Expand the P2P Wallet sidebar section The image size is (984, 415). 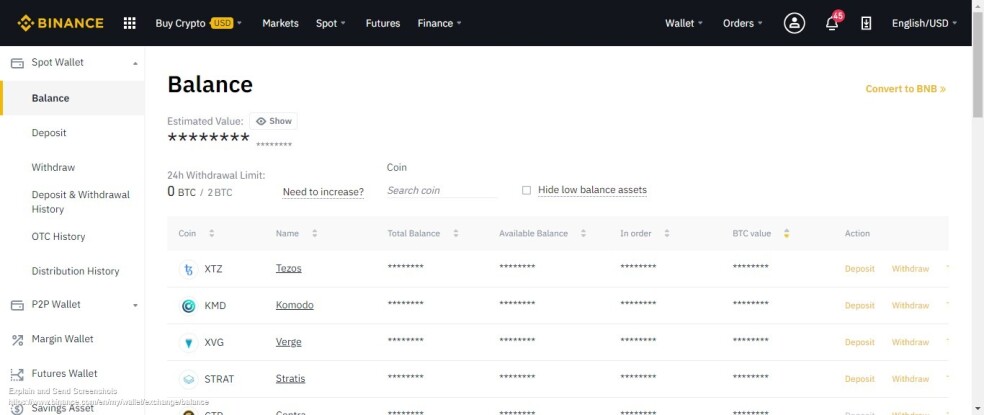(135, 305)
